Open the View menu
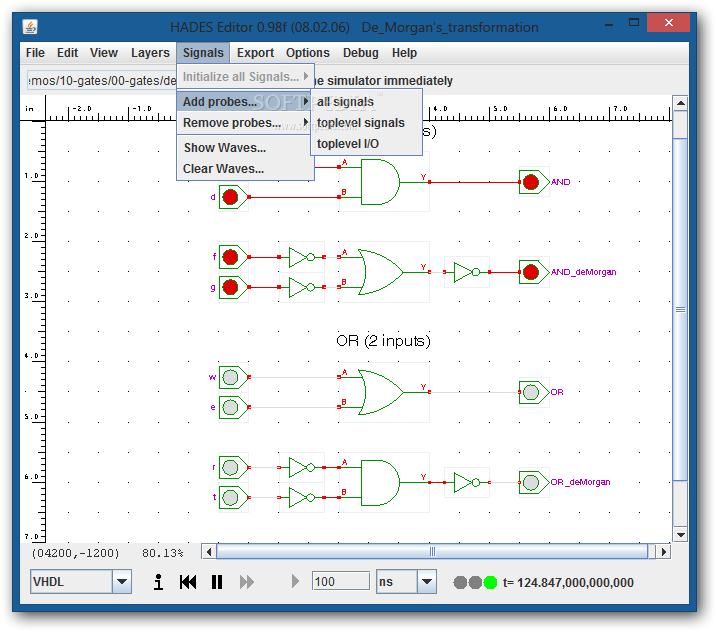717x632 pixels. 104,53
